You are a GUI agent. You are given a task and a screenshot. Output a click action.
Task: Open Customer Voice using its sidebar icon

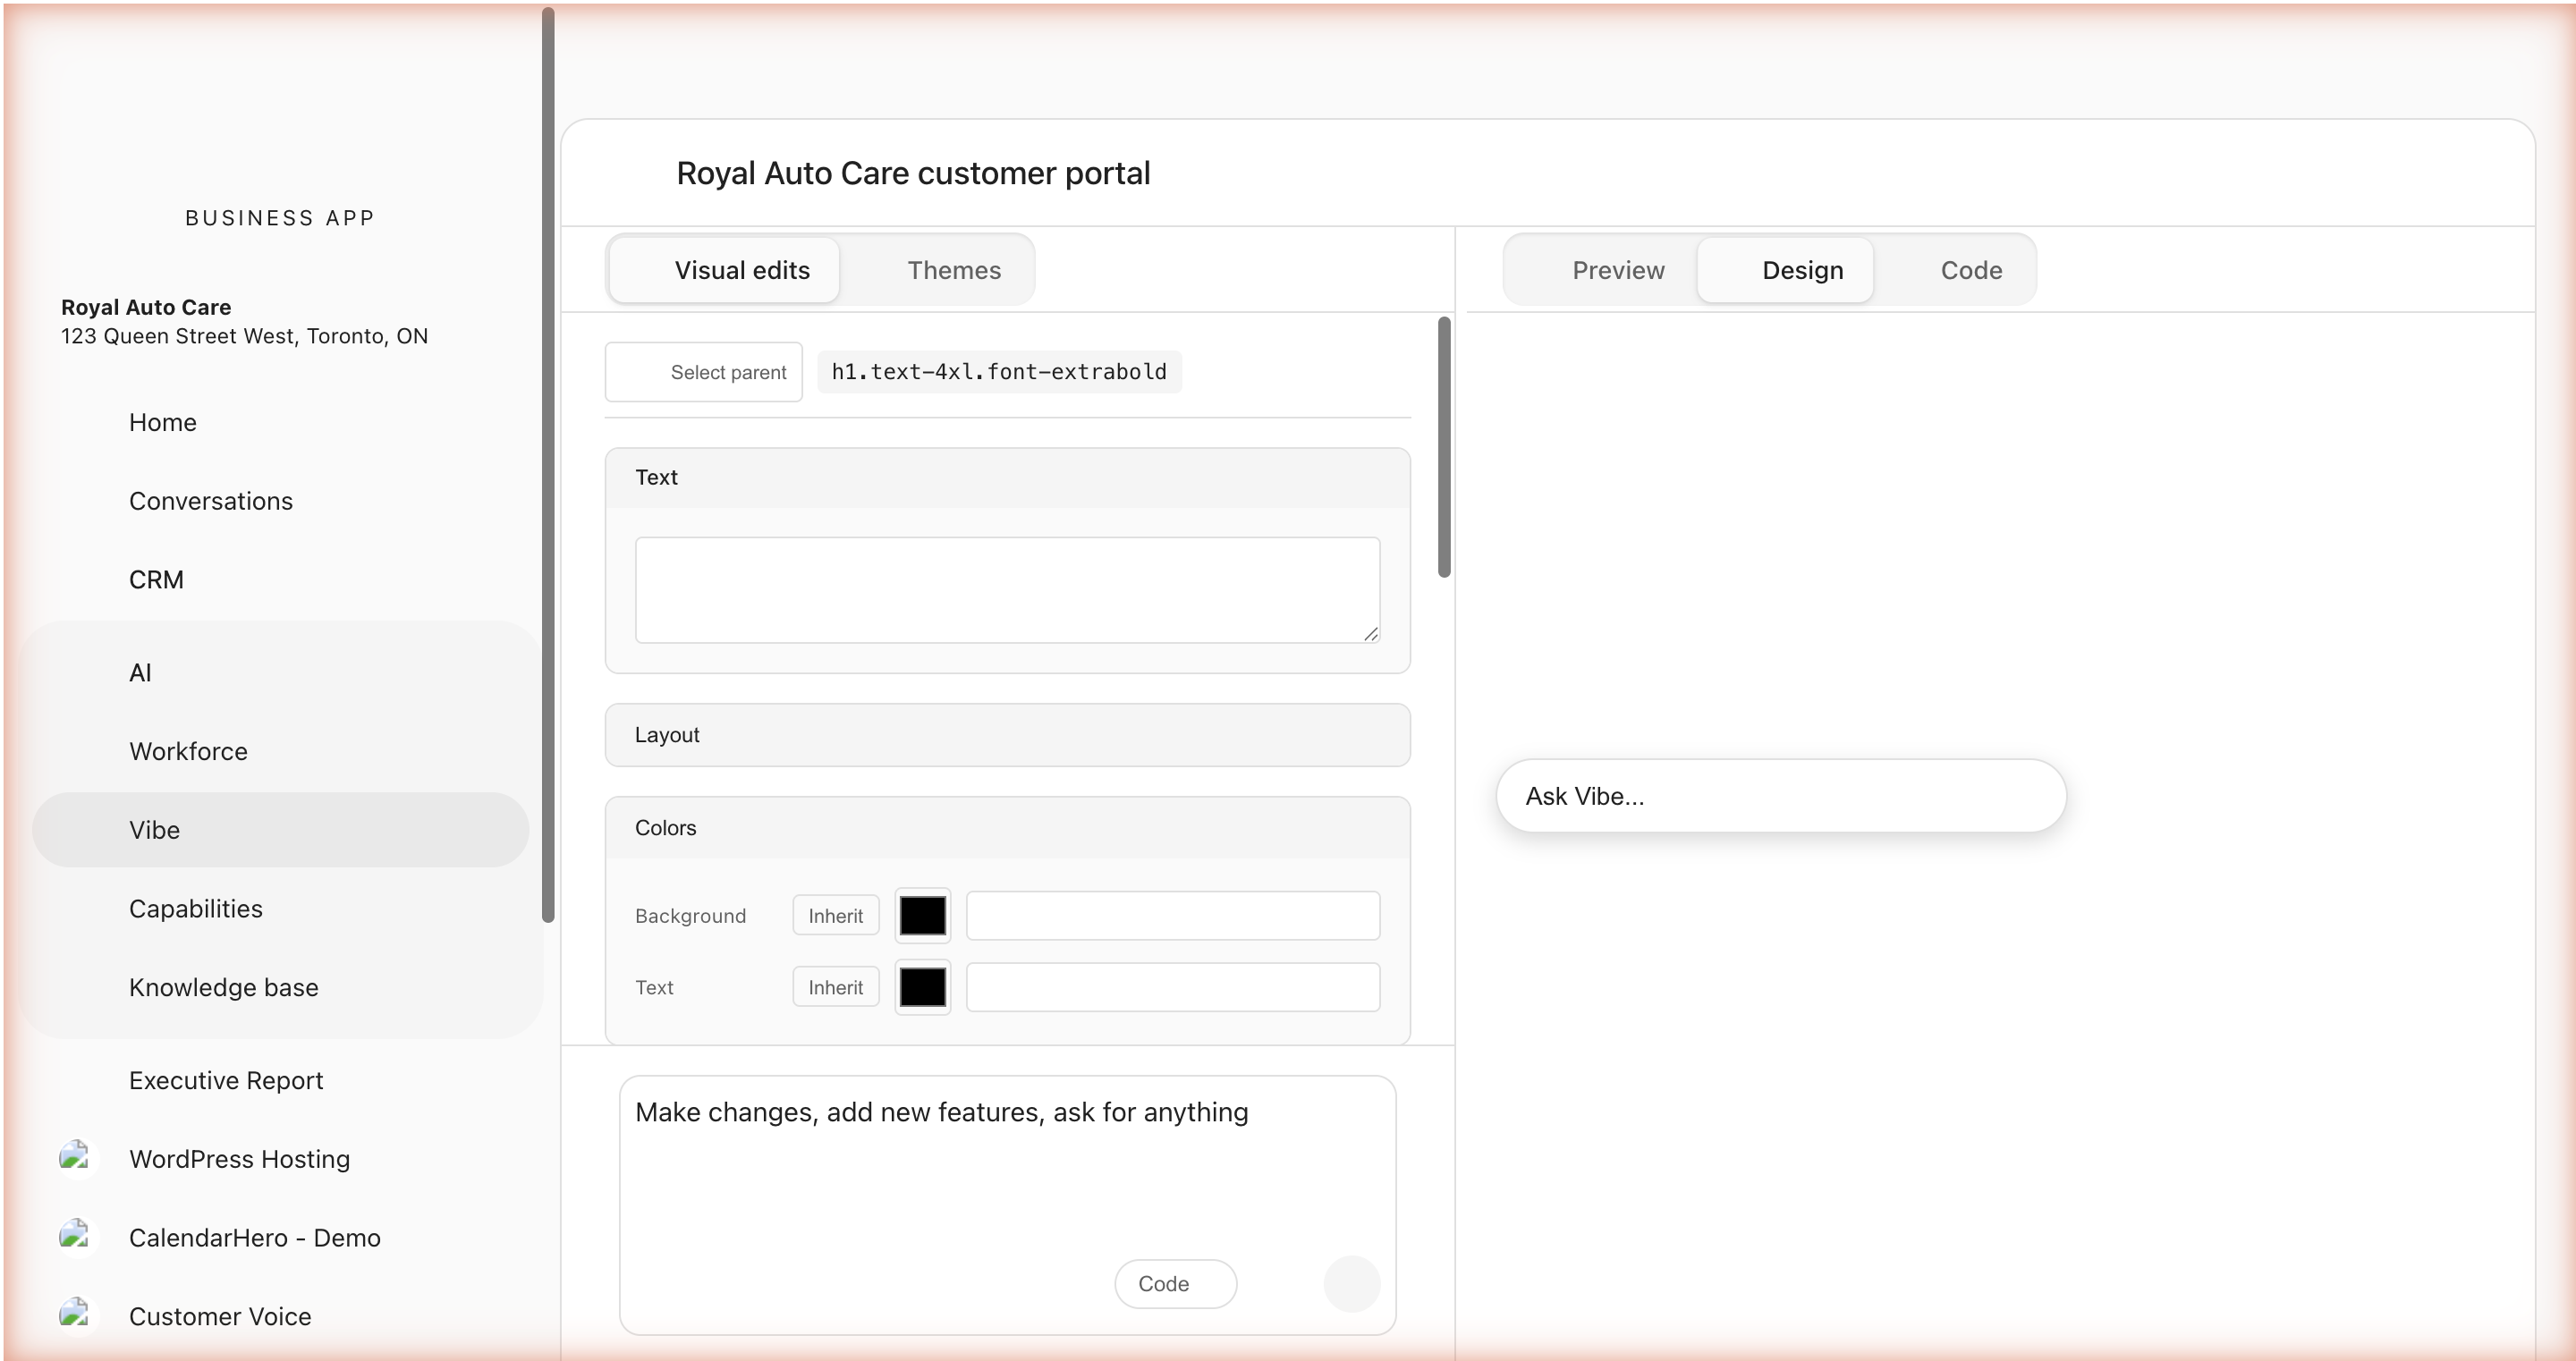coord(76,1315)
